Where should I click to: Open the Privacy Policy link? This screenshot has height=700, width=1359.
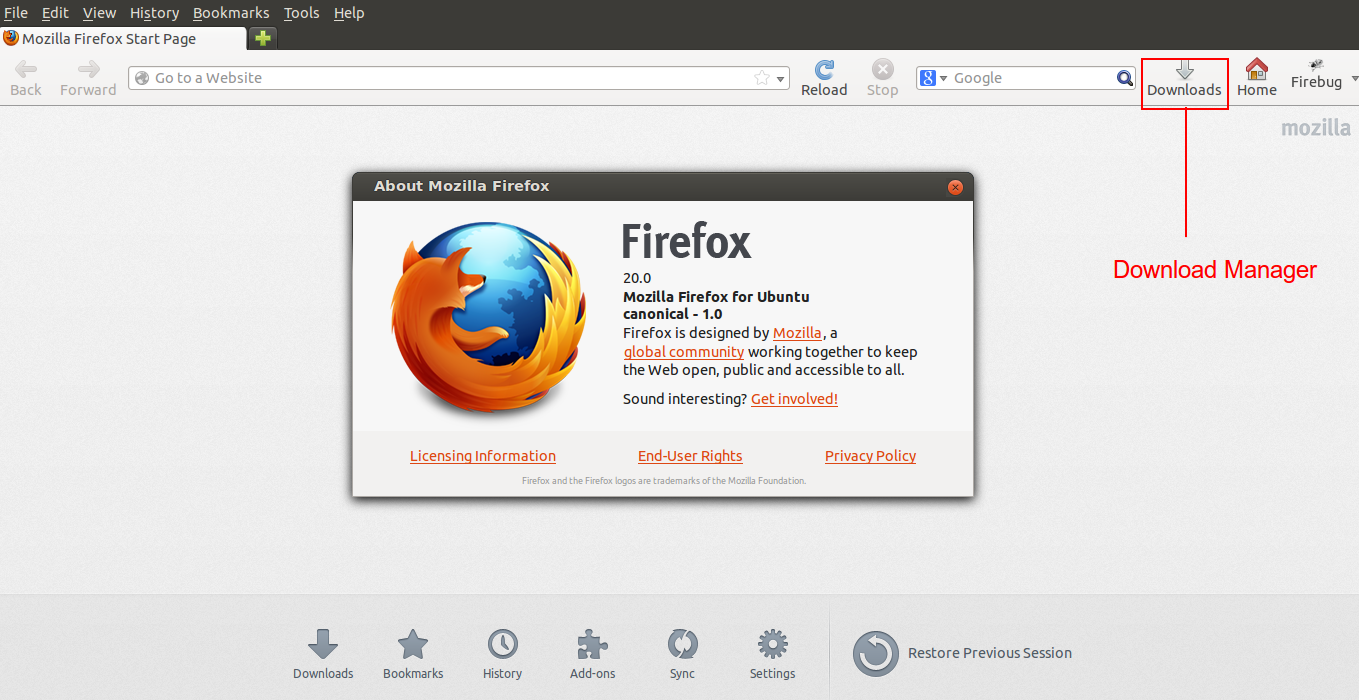[x=870, y=456]
